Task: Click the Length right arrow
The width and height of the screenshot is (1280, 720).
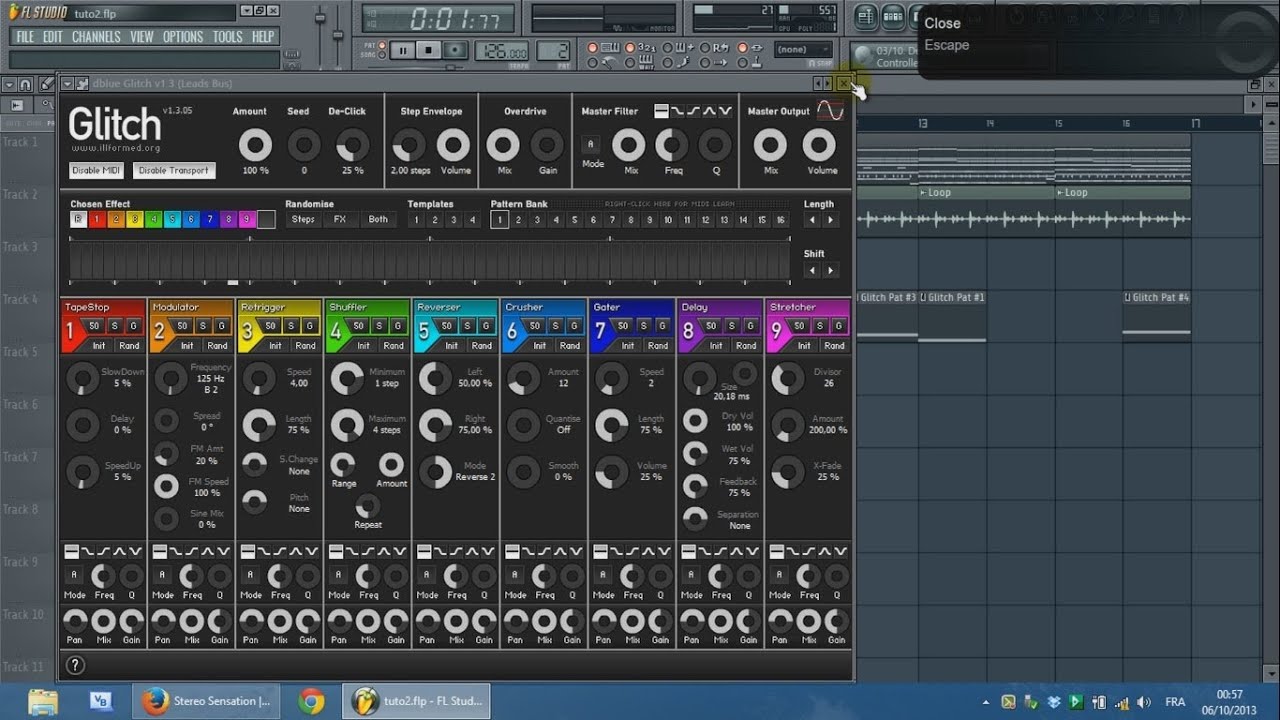Action: point(830,220)
